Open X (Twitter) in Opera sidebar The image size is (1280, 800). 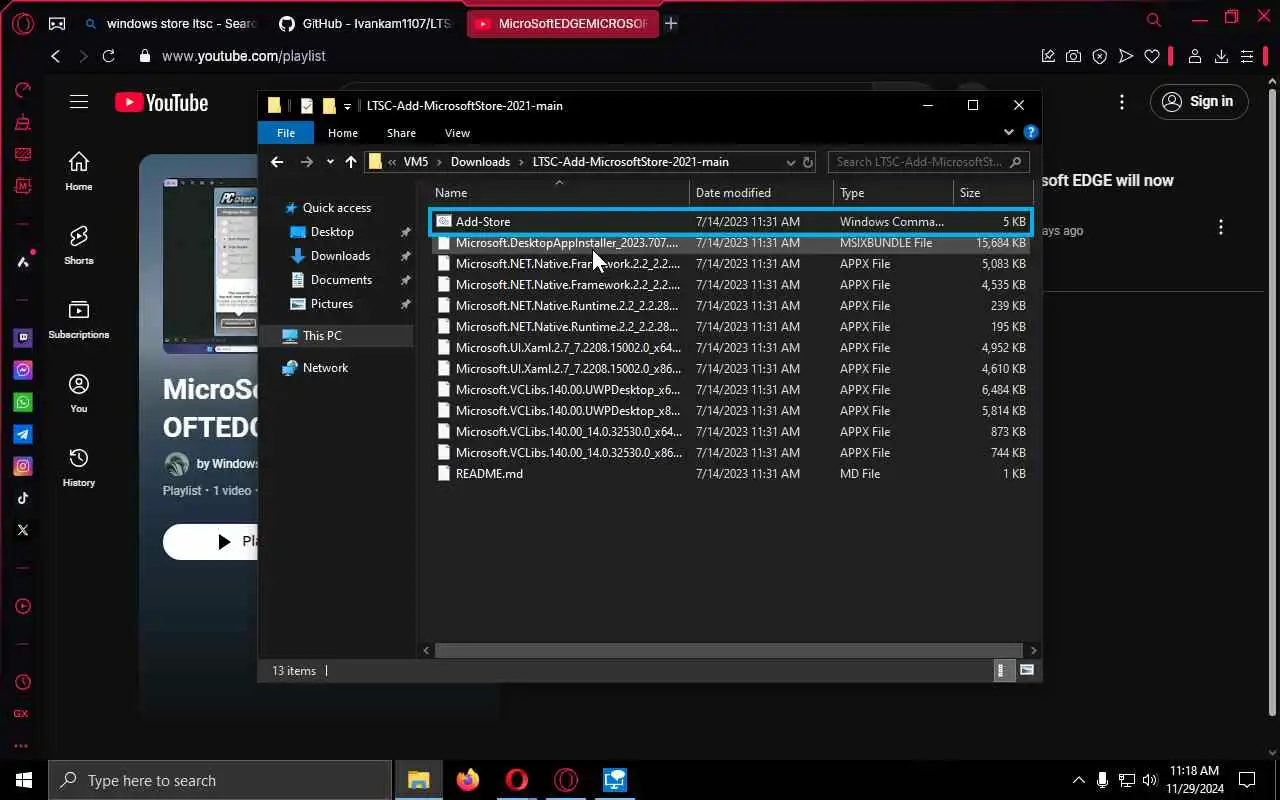(22, 530)
